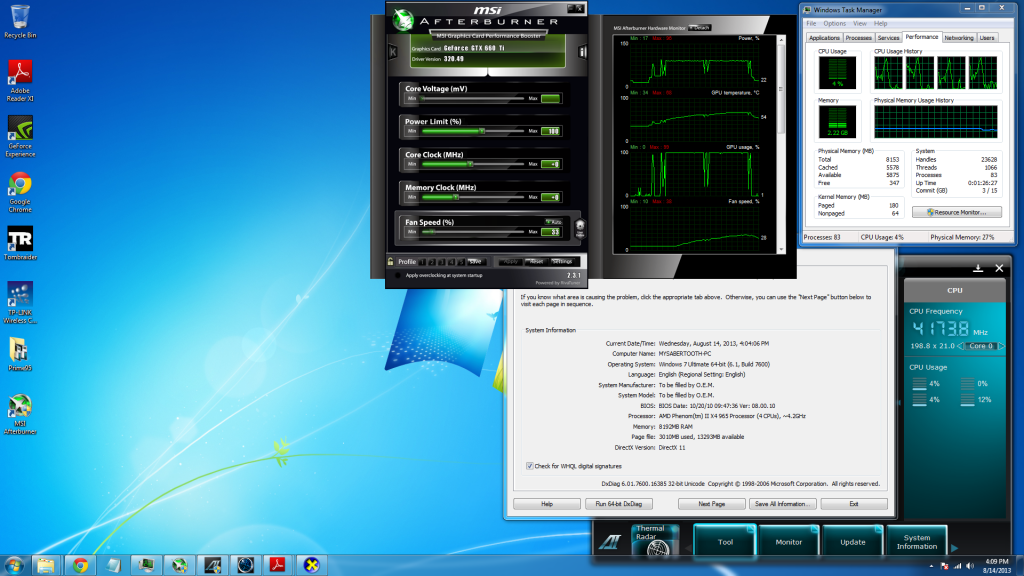This screenshot has height=576, width=1024.
Task: Click Save All Information button
Action: [784, 504]
